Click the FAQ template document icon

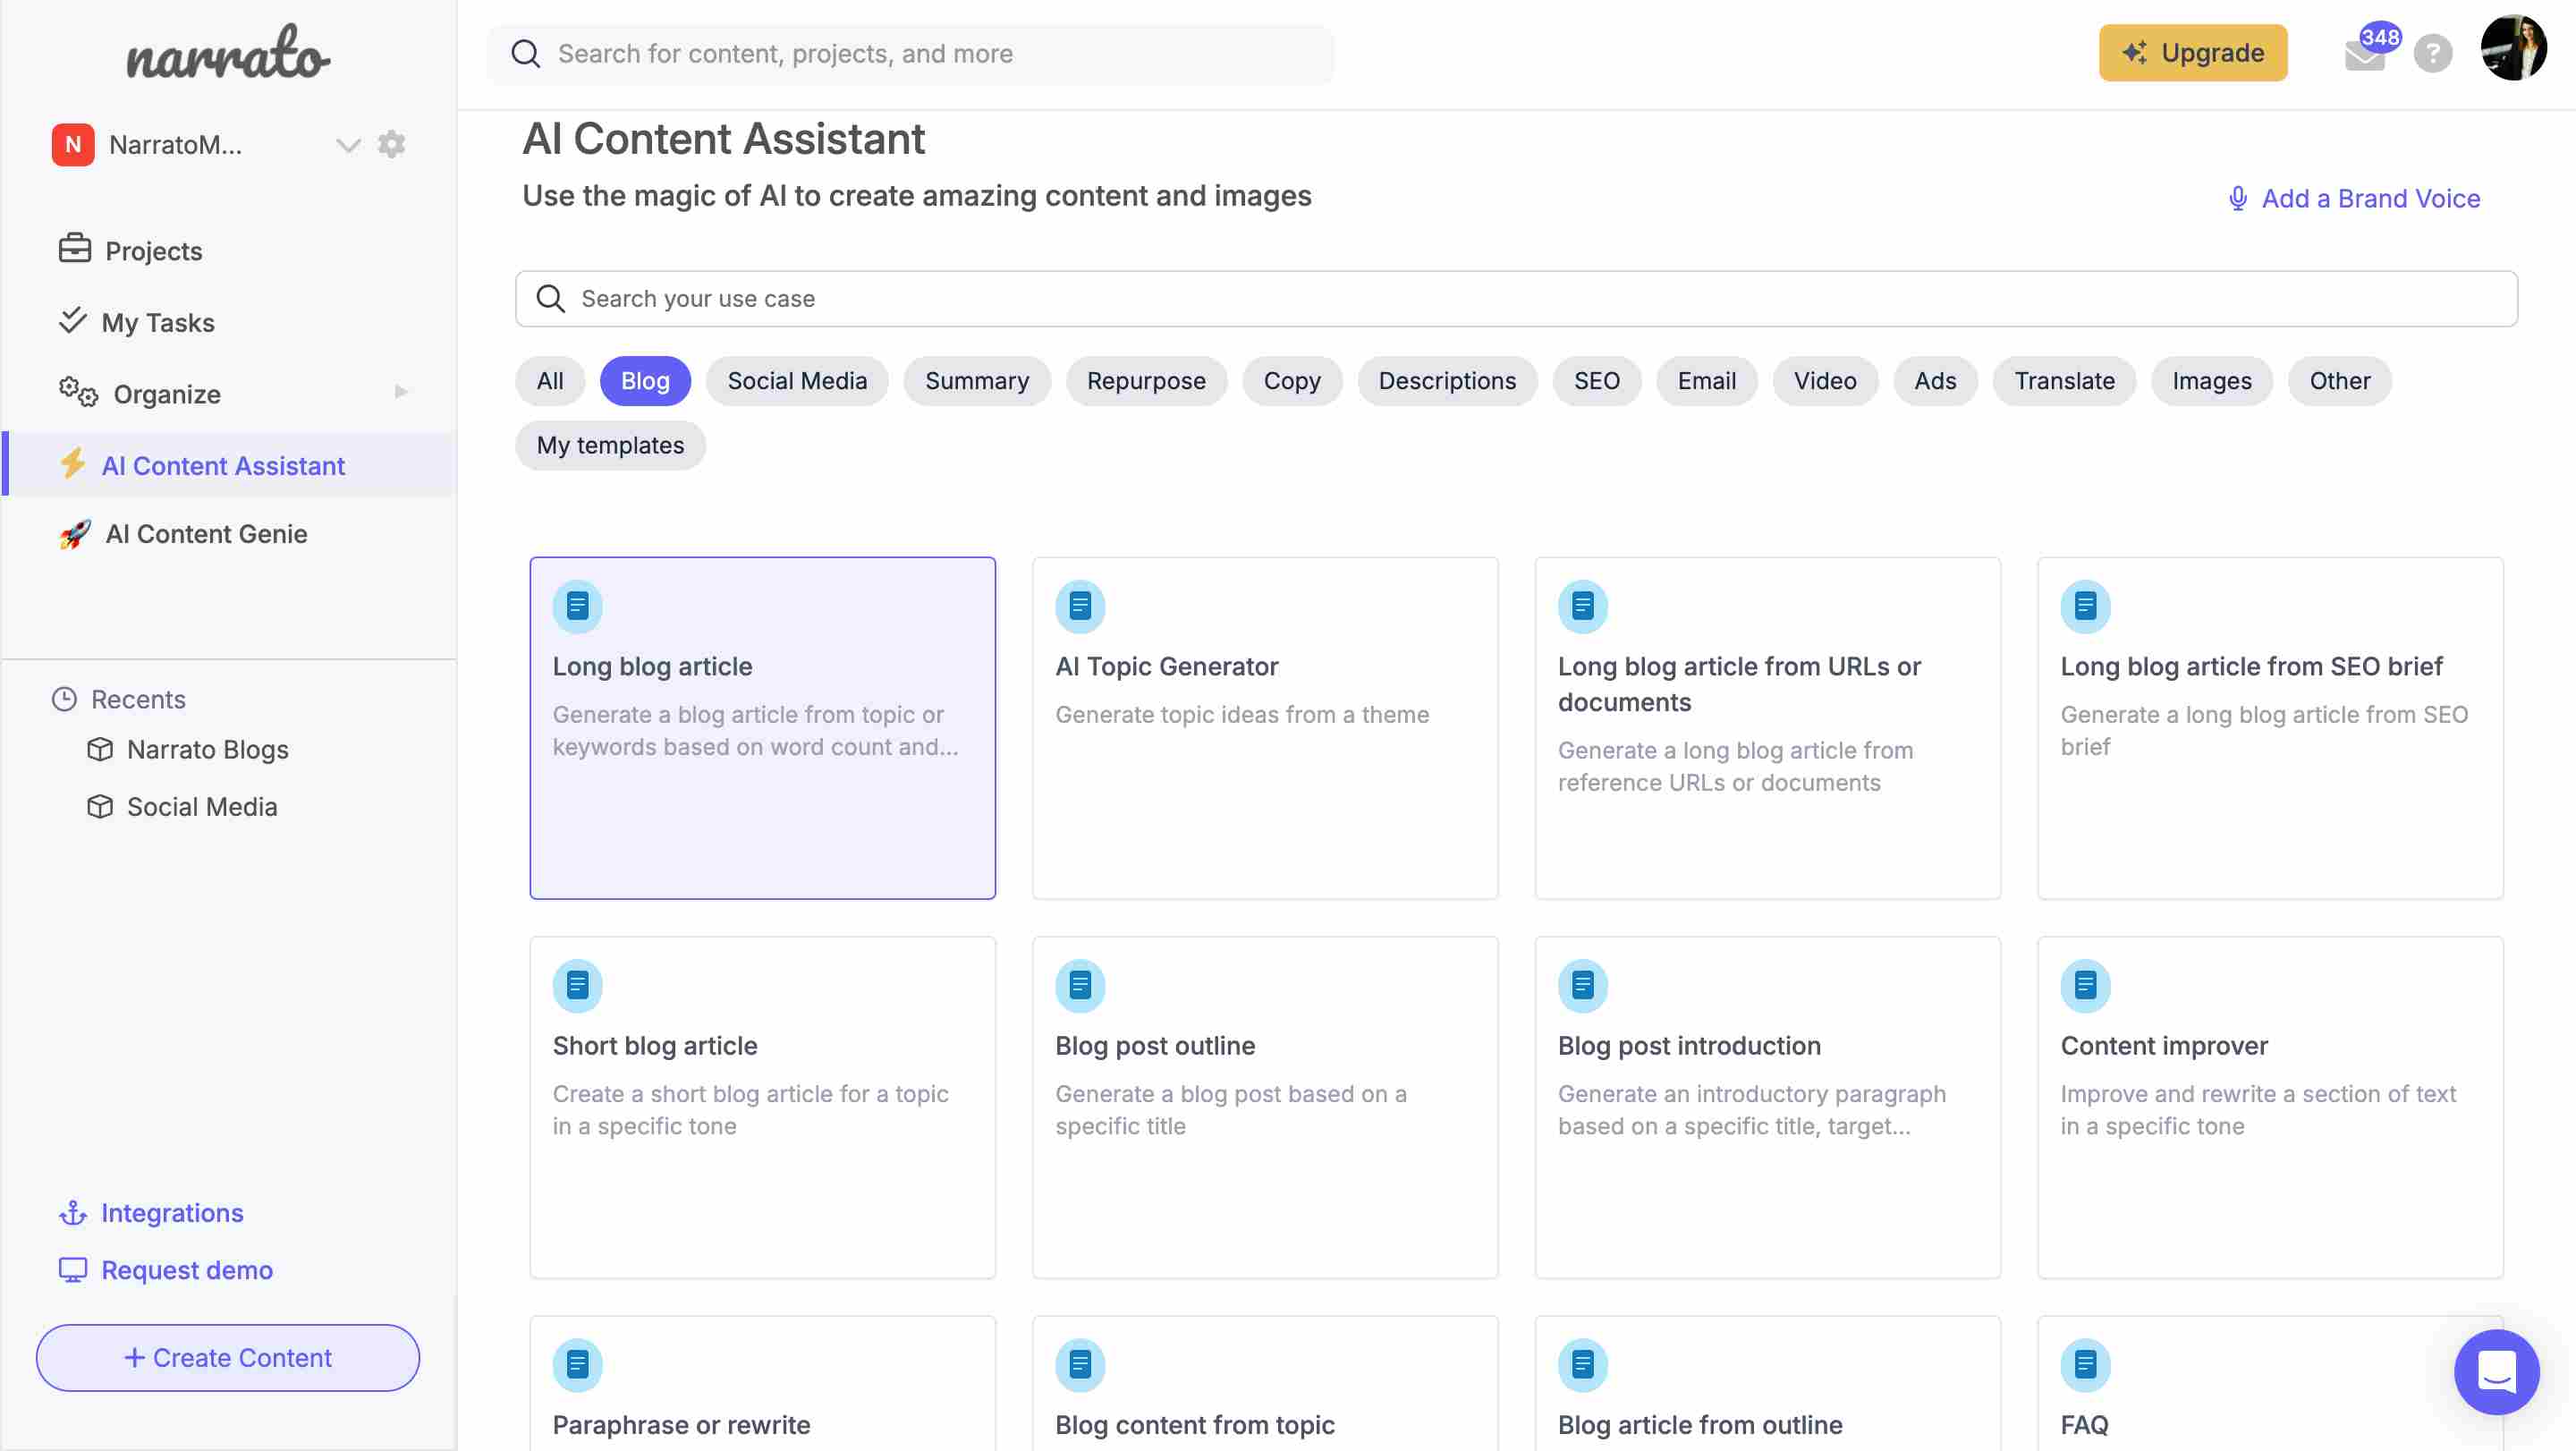tap(2085, 1365)
